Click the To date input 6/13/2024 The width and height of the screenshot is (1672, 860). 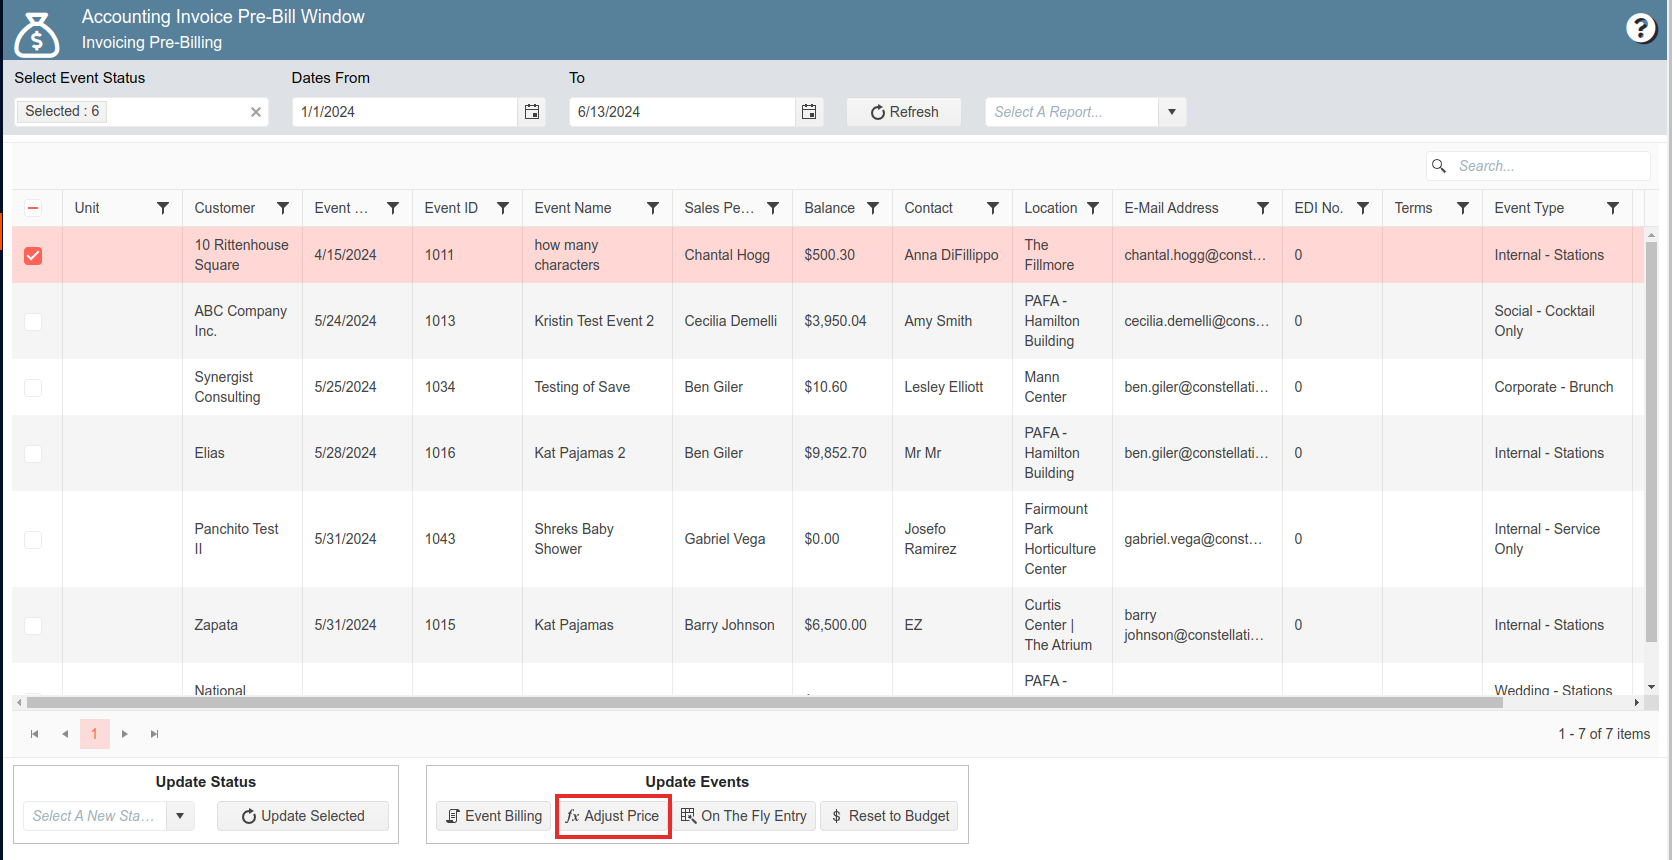coord(683,112)
